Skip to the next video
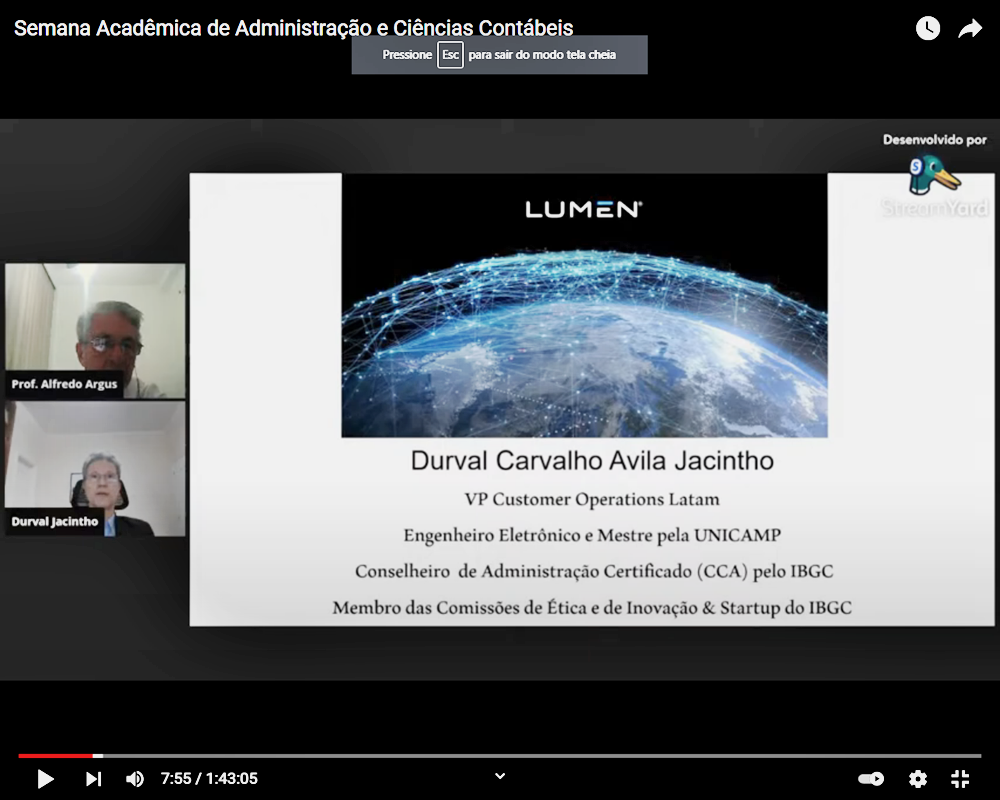Screen dimensions: 1000x800 click(x=93, y=778)
